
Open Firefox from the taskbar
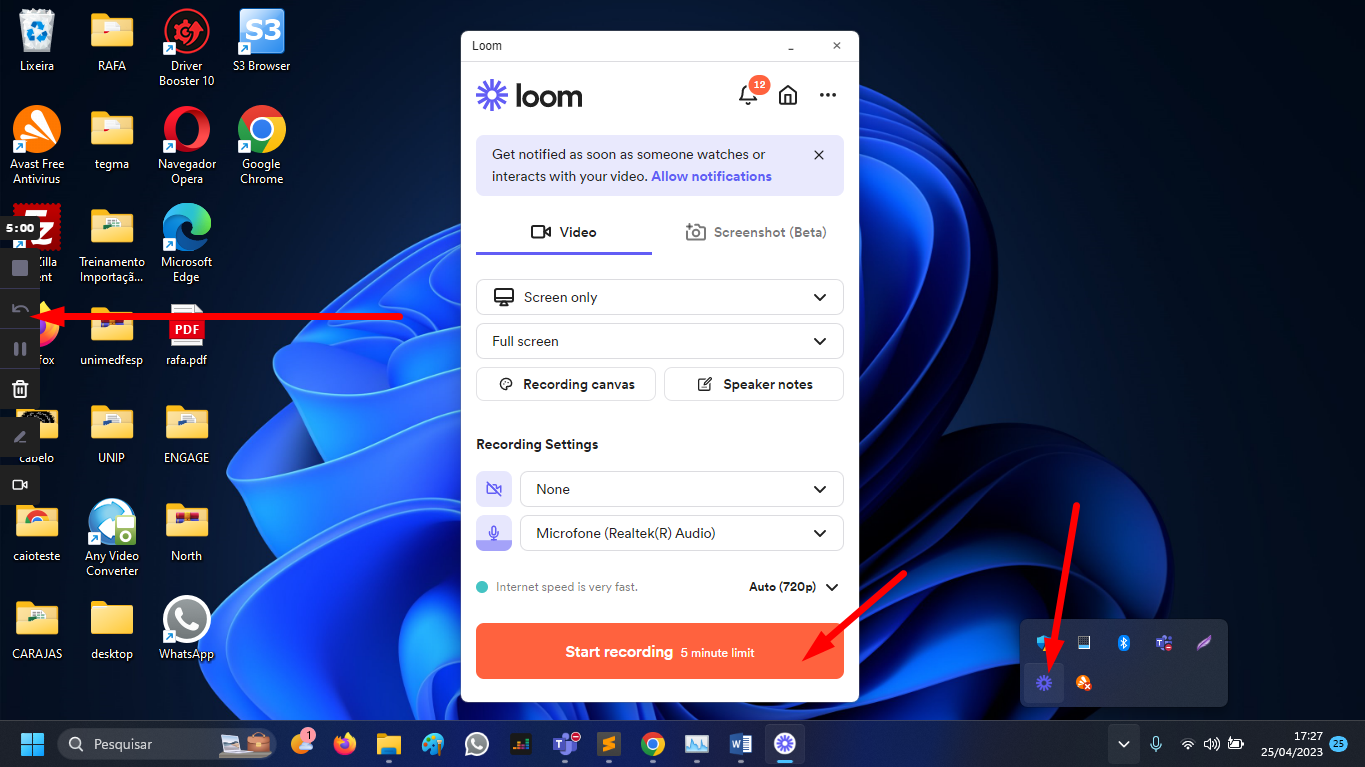click(x=345, y=744)
